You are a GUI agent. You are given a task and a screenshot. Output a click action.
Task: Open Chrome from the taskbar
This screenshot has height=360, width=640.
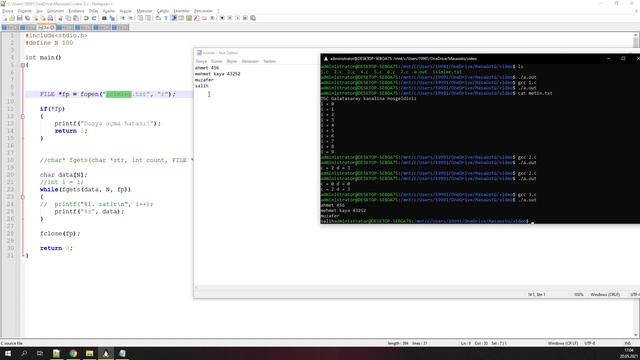click(x=73, y=353)
